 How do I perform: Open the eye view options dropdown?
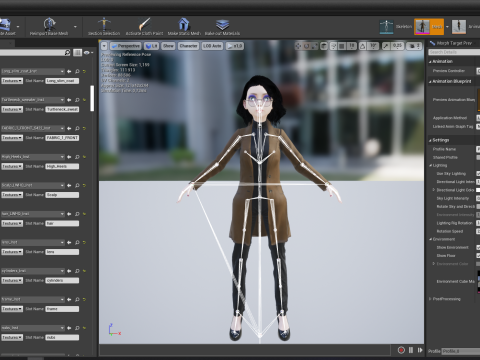click(88, 52)
